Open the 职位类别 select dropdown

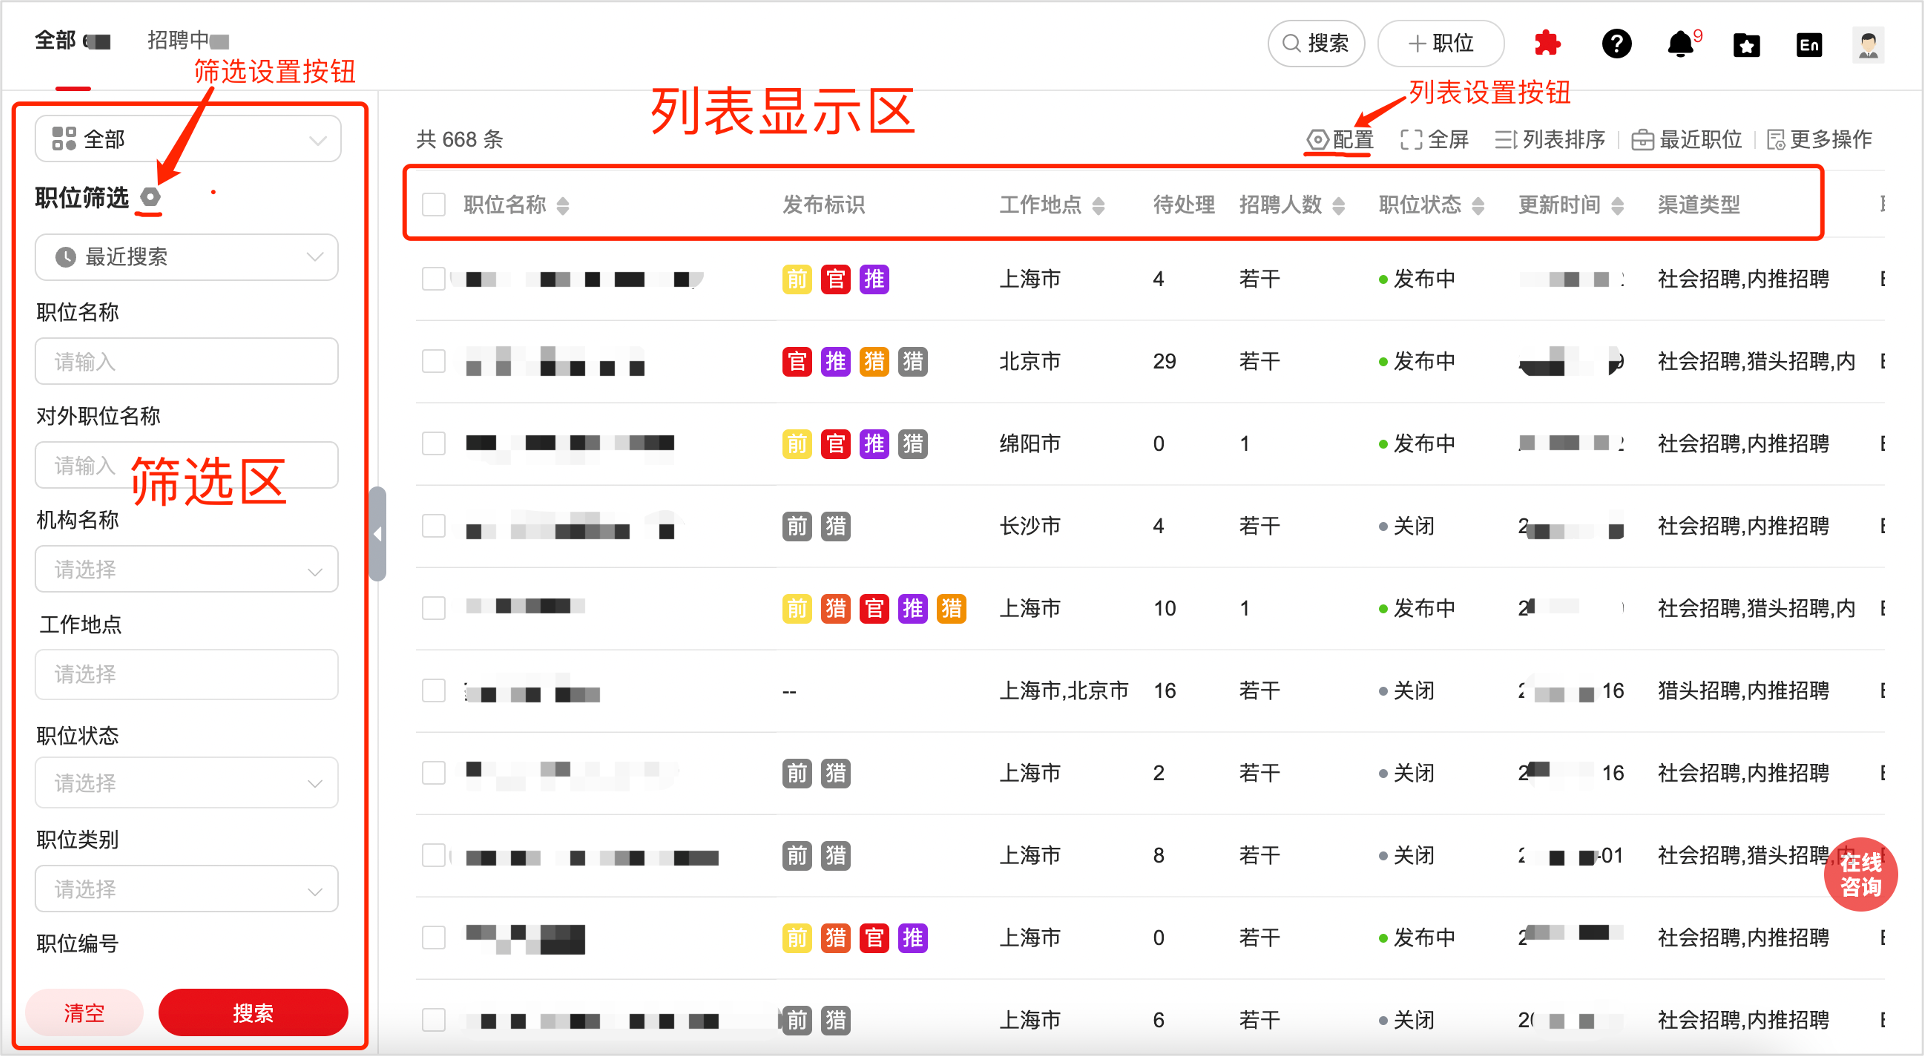point(187,889)
